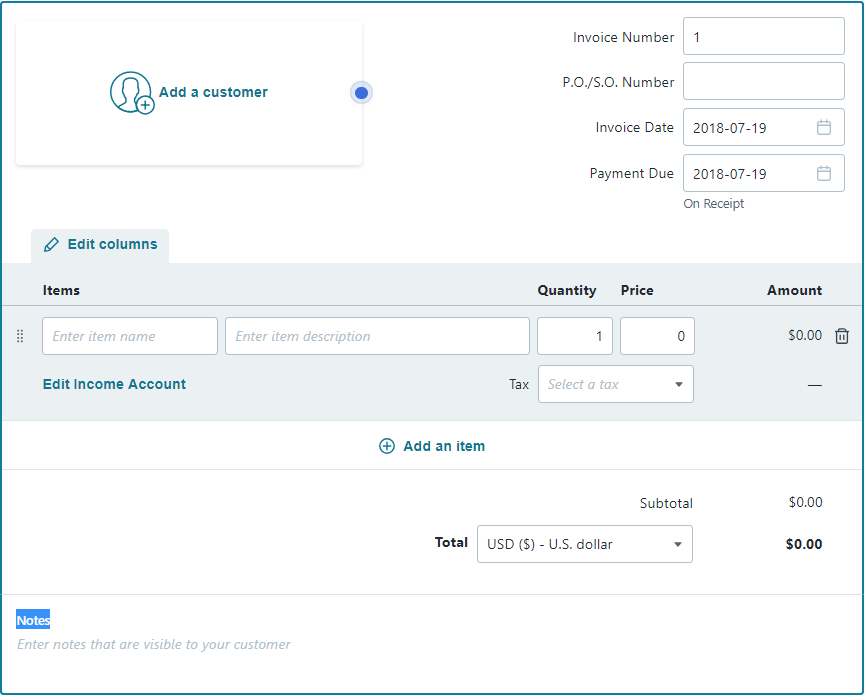
Task: Click the item name field
Action: (x=130, y=336)
